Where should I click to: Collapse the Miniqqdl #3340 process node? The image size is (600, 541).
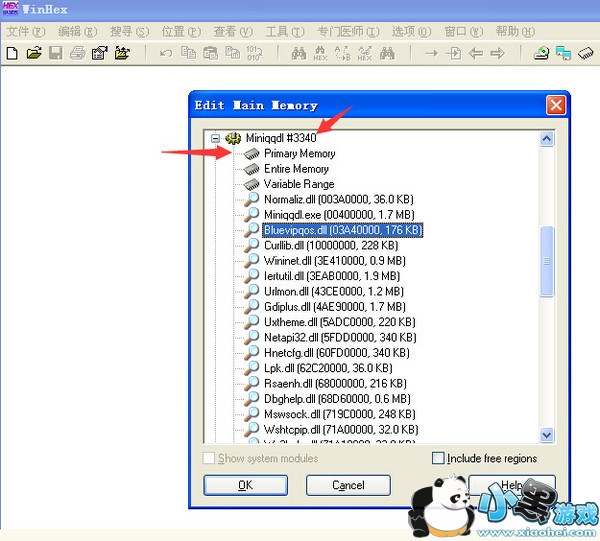pos(215,138)
